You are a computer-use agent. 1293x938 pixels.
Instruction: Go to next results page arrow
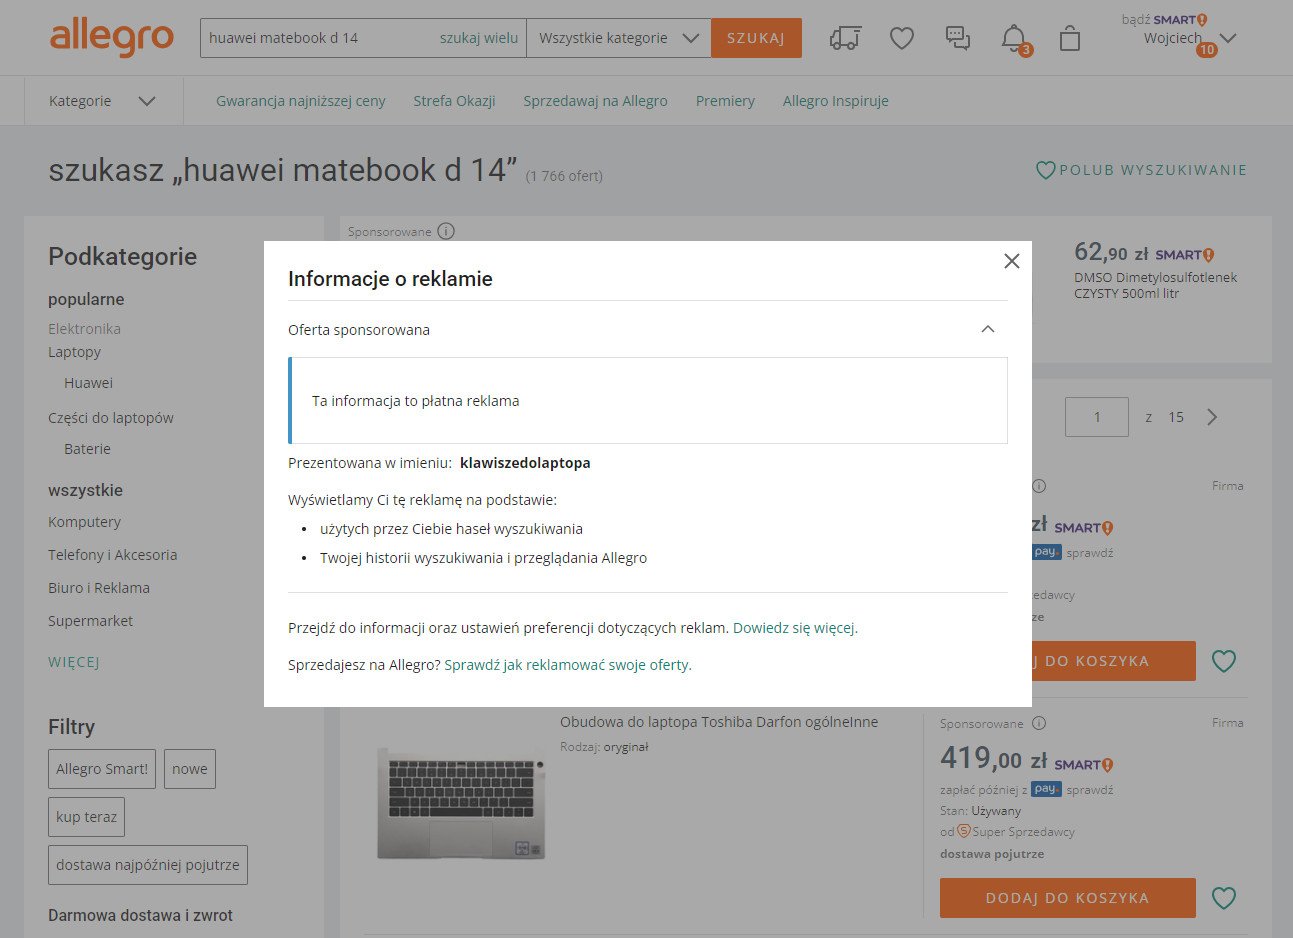pos(1212,417)
